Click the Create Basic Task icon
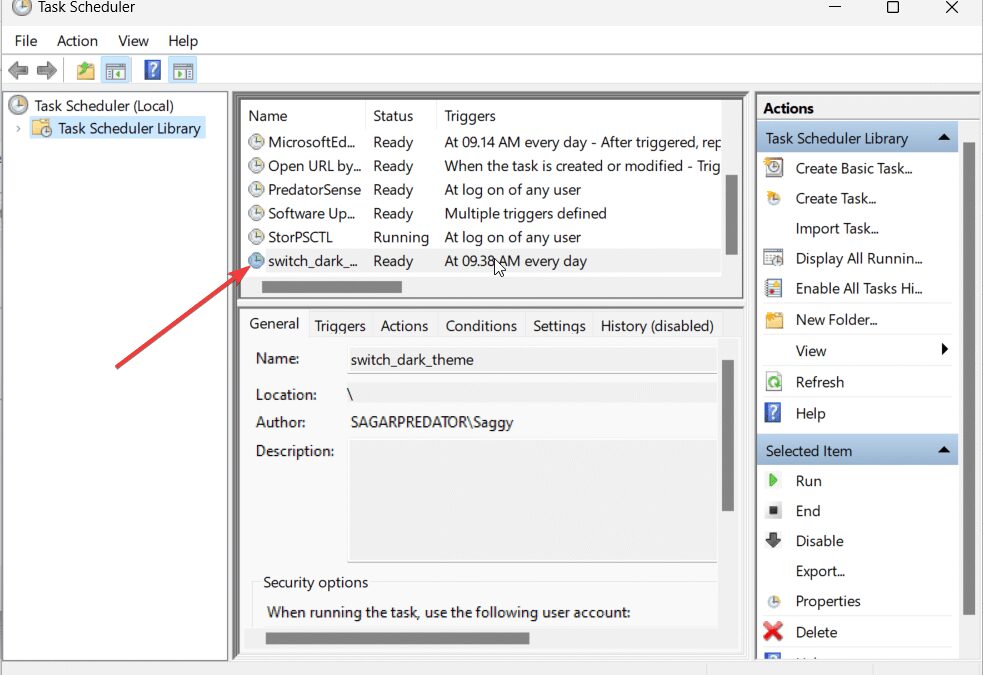The width and height of the screenshot is (983, 675). click(x=773, y=169)
